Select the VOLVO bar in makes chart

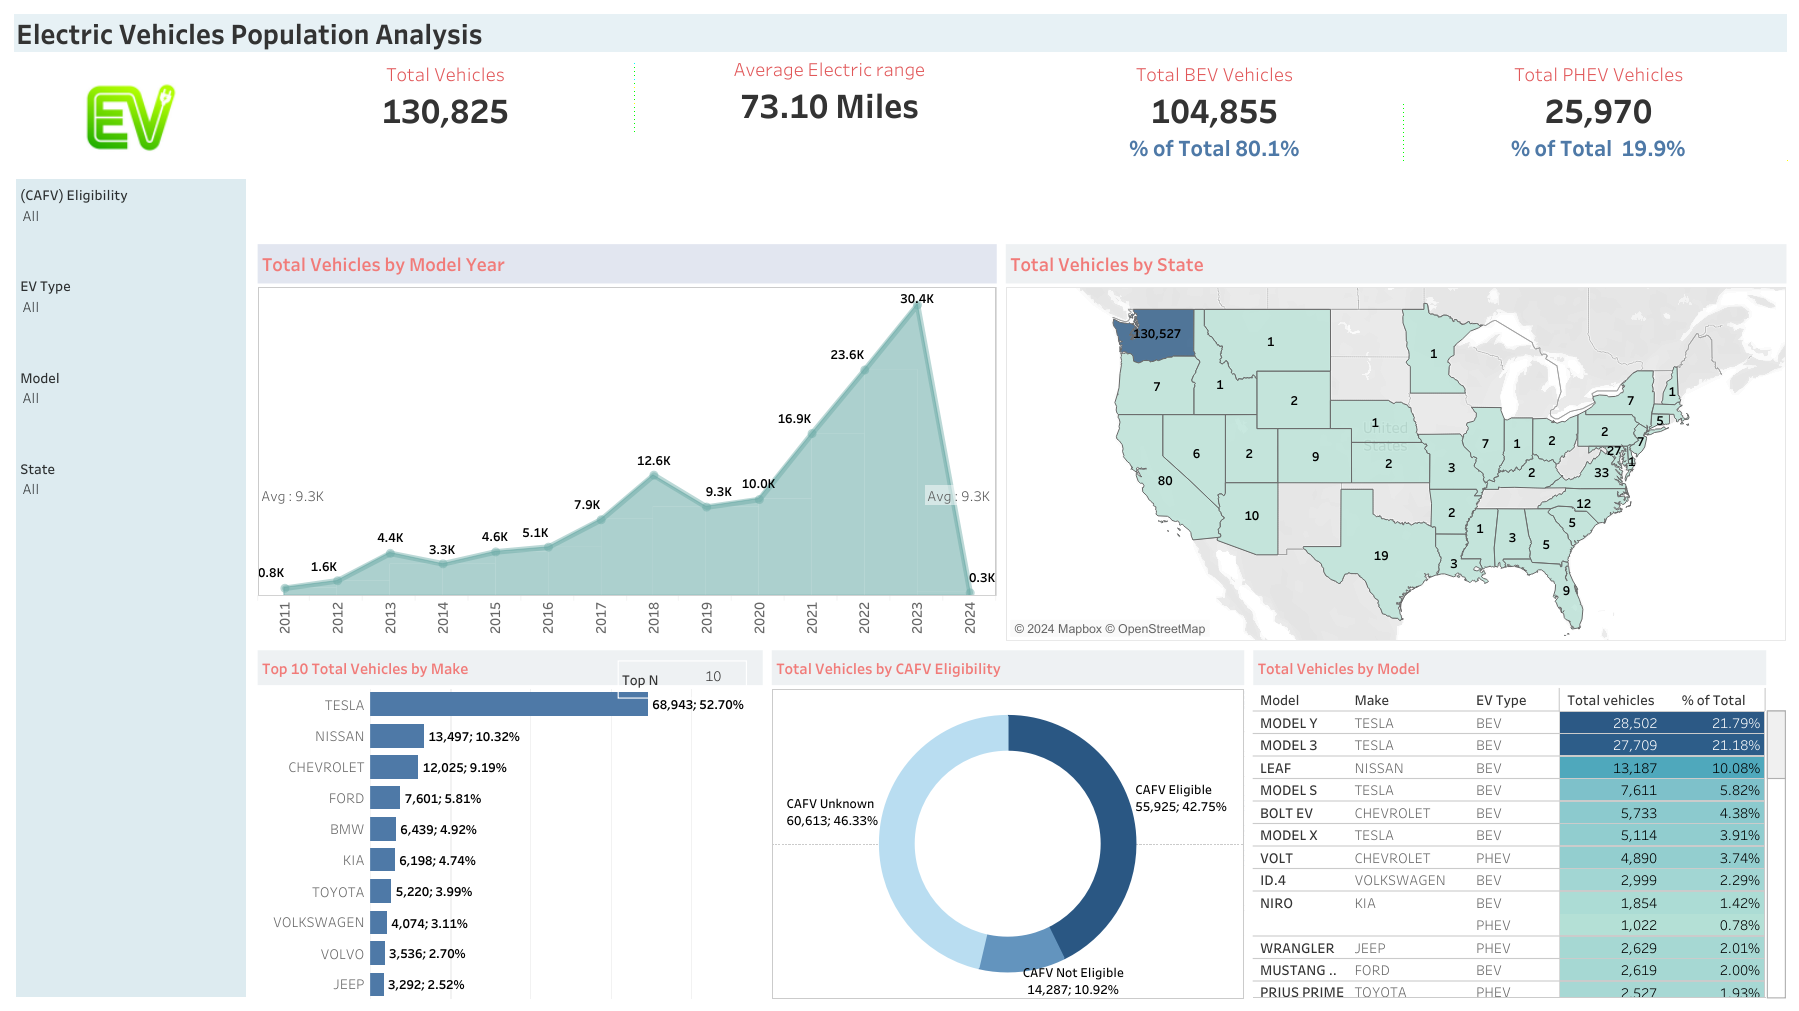point(377,953)
